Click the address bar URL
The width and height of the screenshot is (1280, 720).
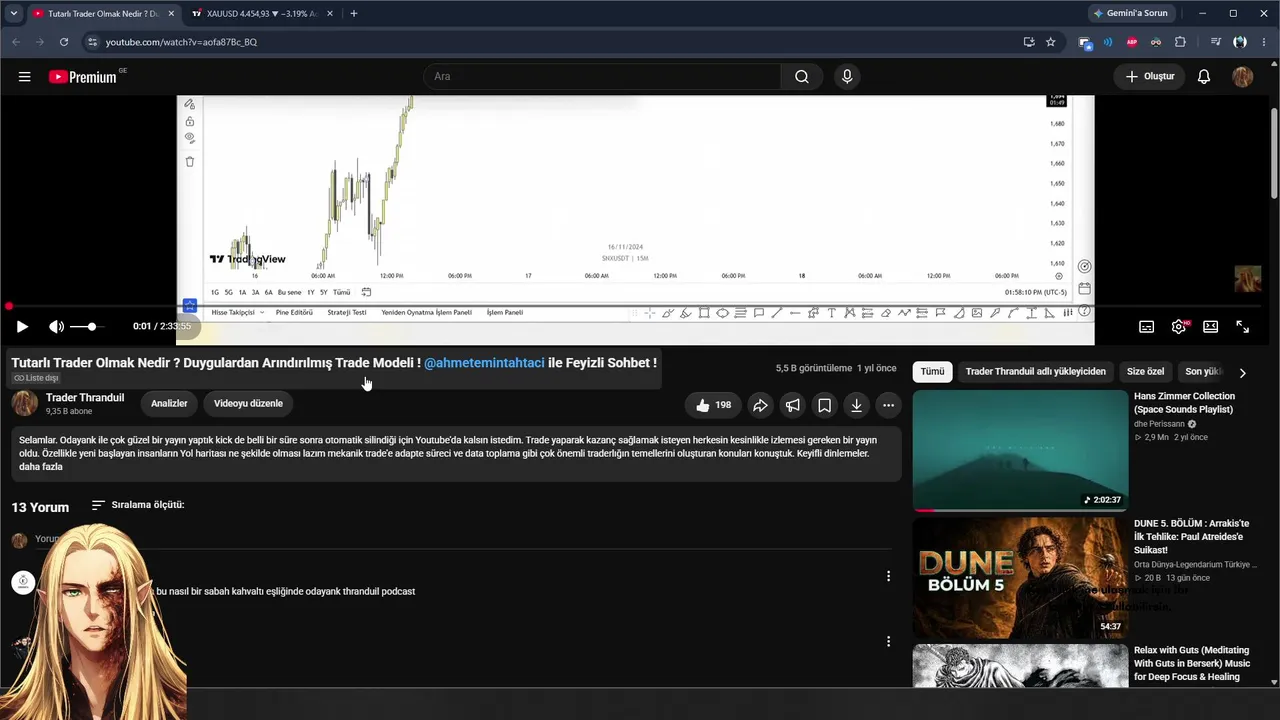tap(182, 42)
